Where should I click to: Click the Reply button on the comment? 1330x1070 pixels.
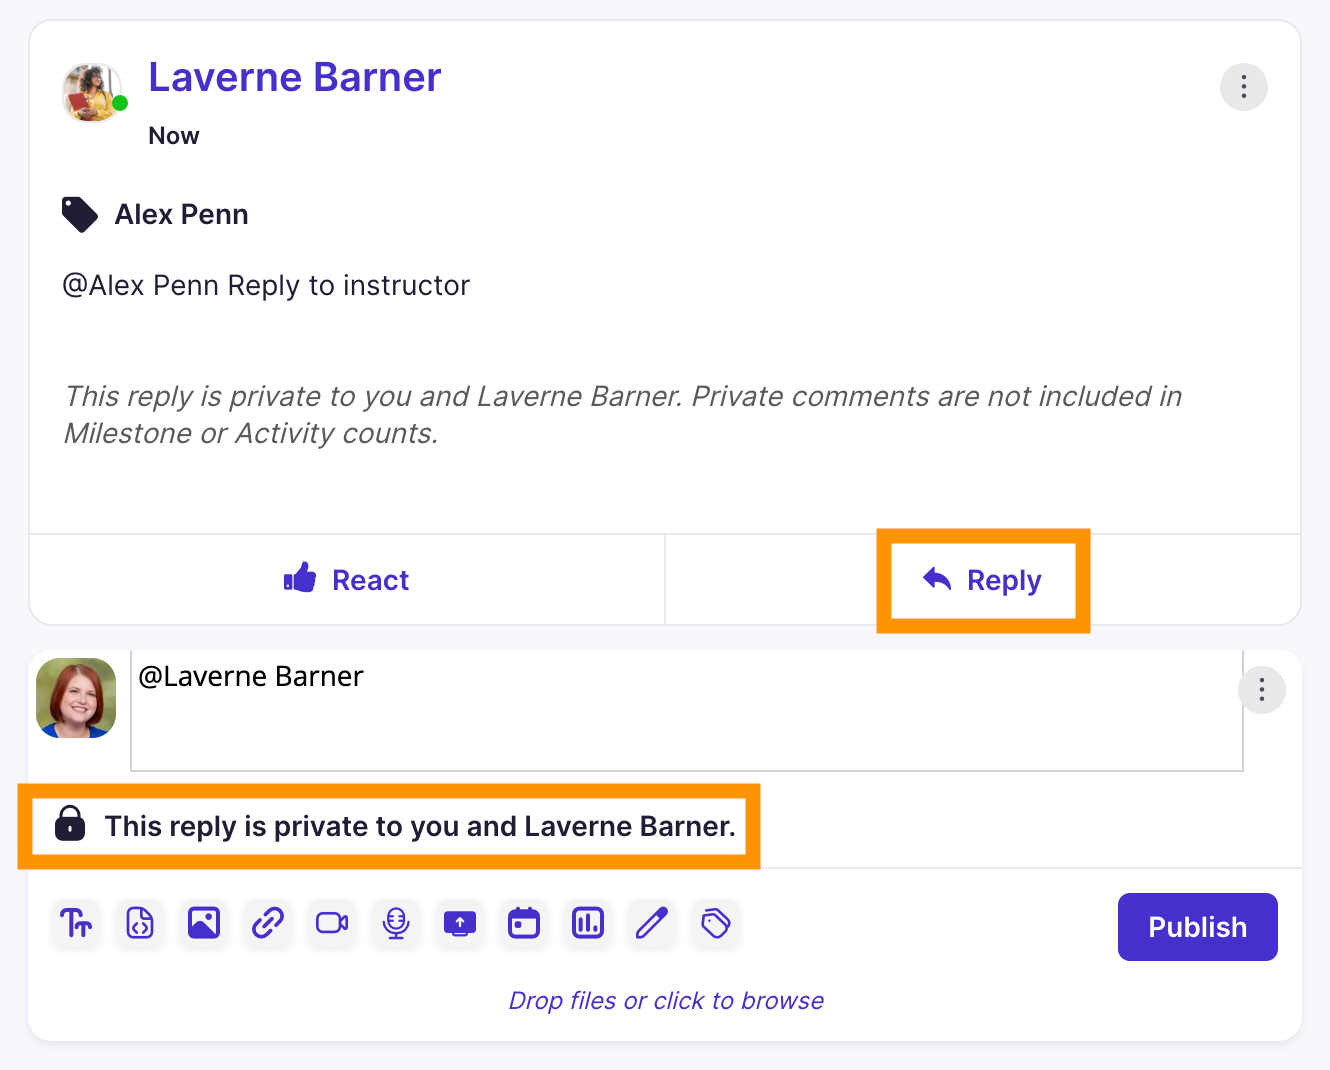983,580
